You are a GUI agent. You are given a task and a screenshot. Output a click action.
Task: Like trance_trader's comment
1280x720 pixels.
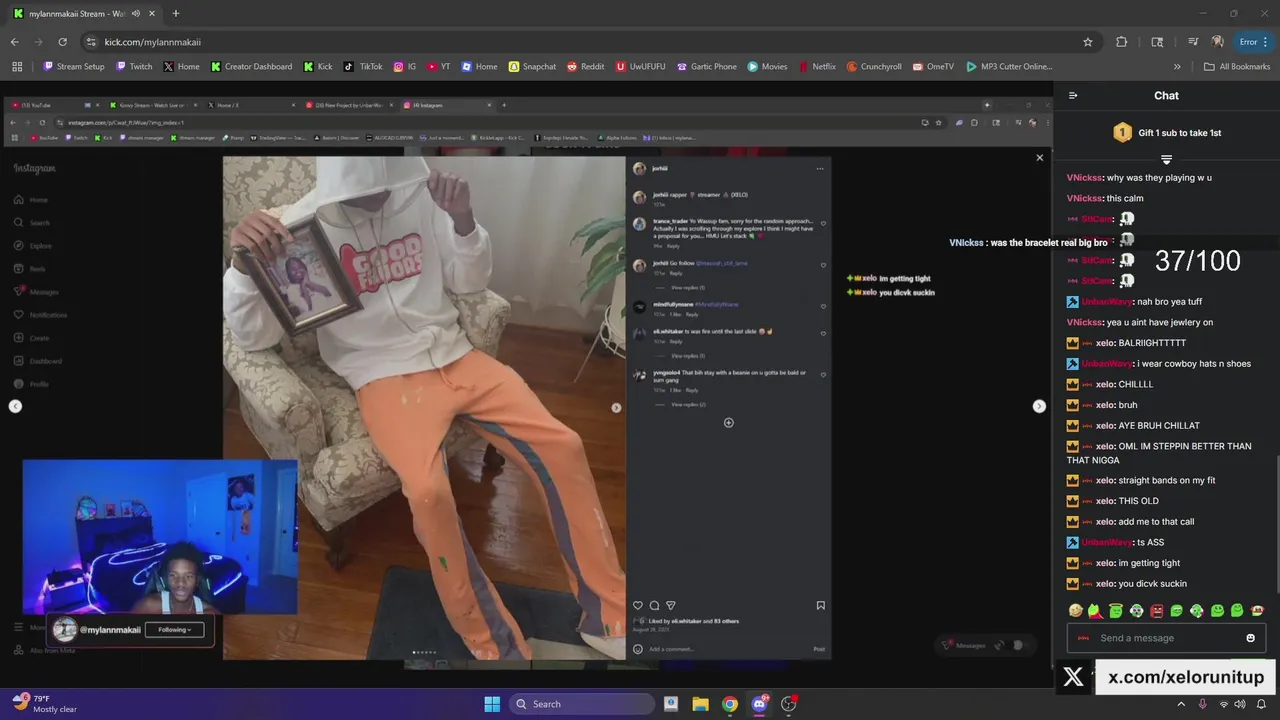pyautogui.click(x=823, y=224)
